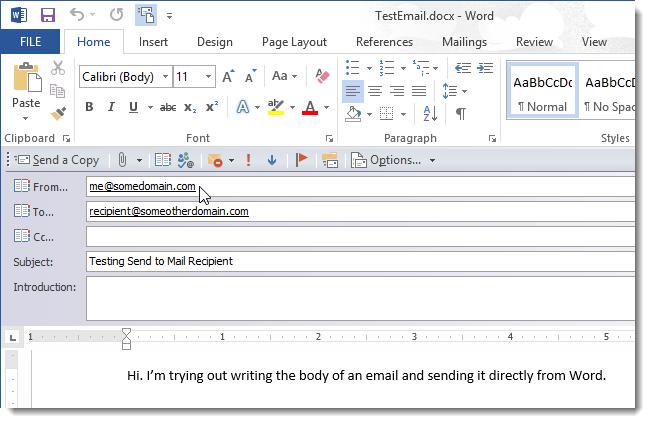Open Font dialog box launcher
Screen dimensions: 650x423
(x=329, y=139)
